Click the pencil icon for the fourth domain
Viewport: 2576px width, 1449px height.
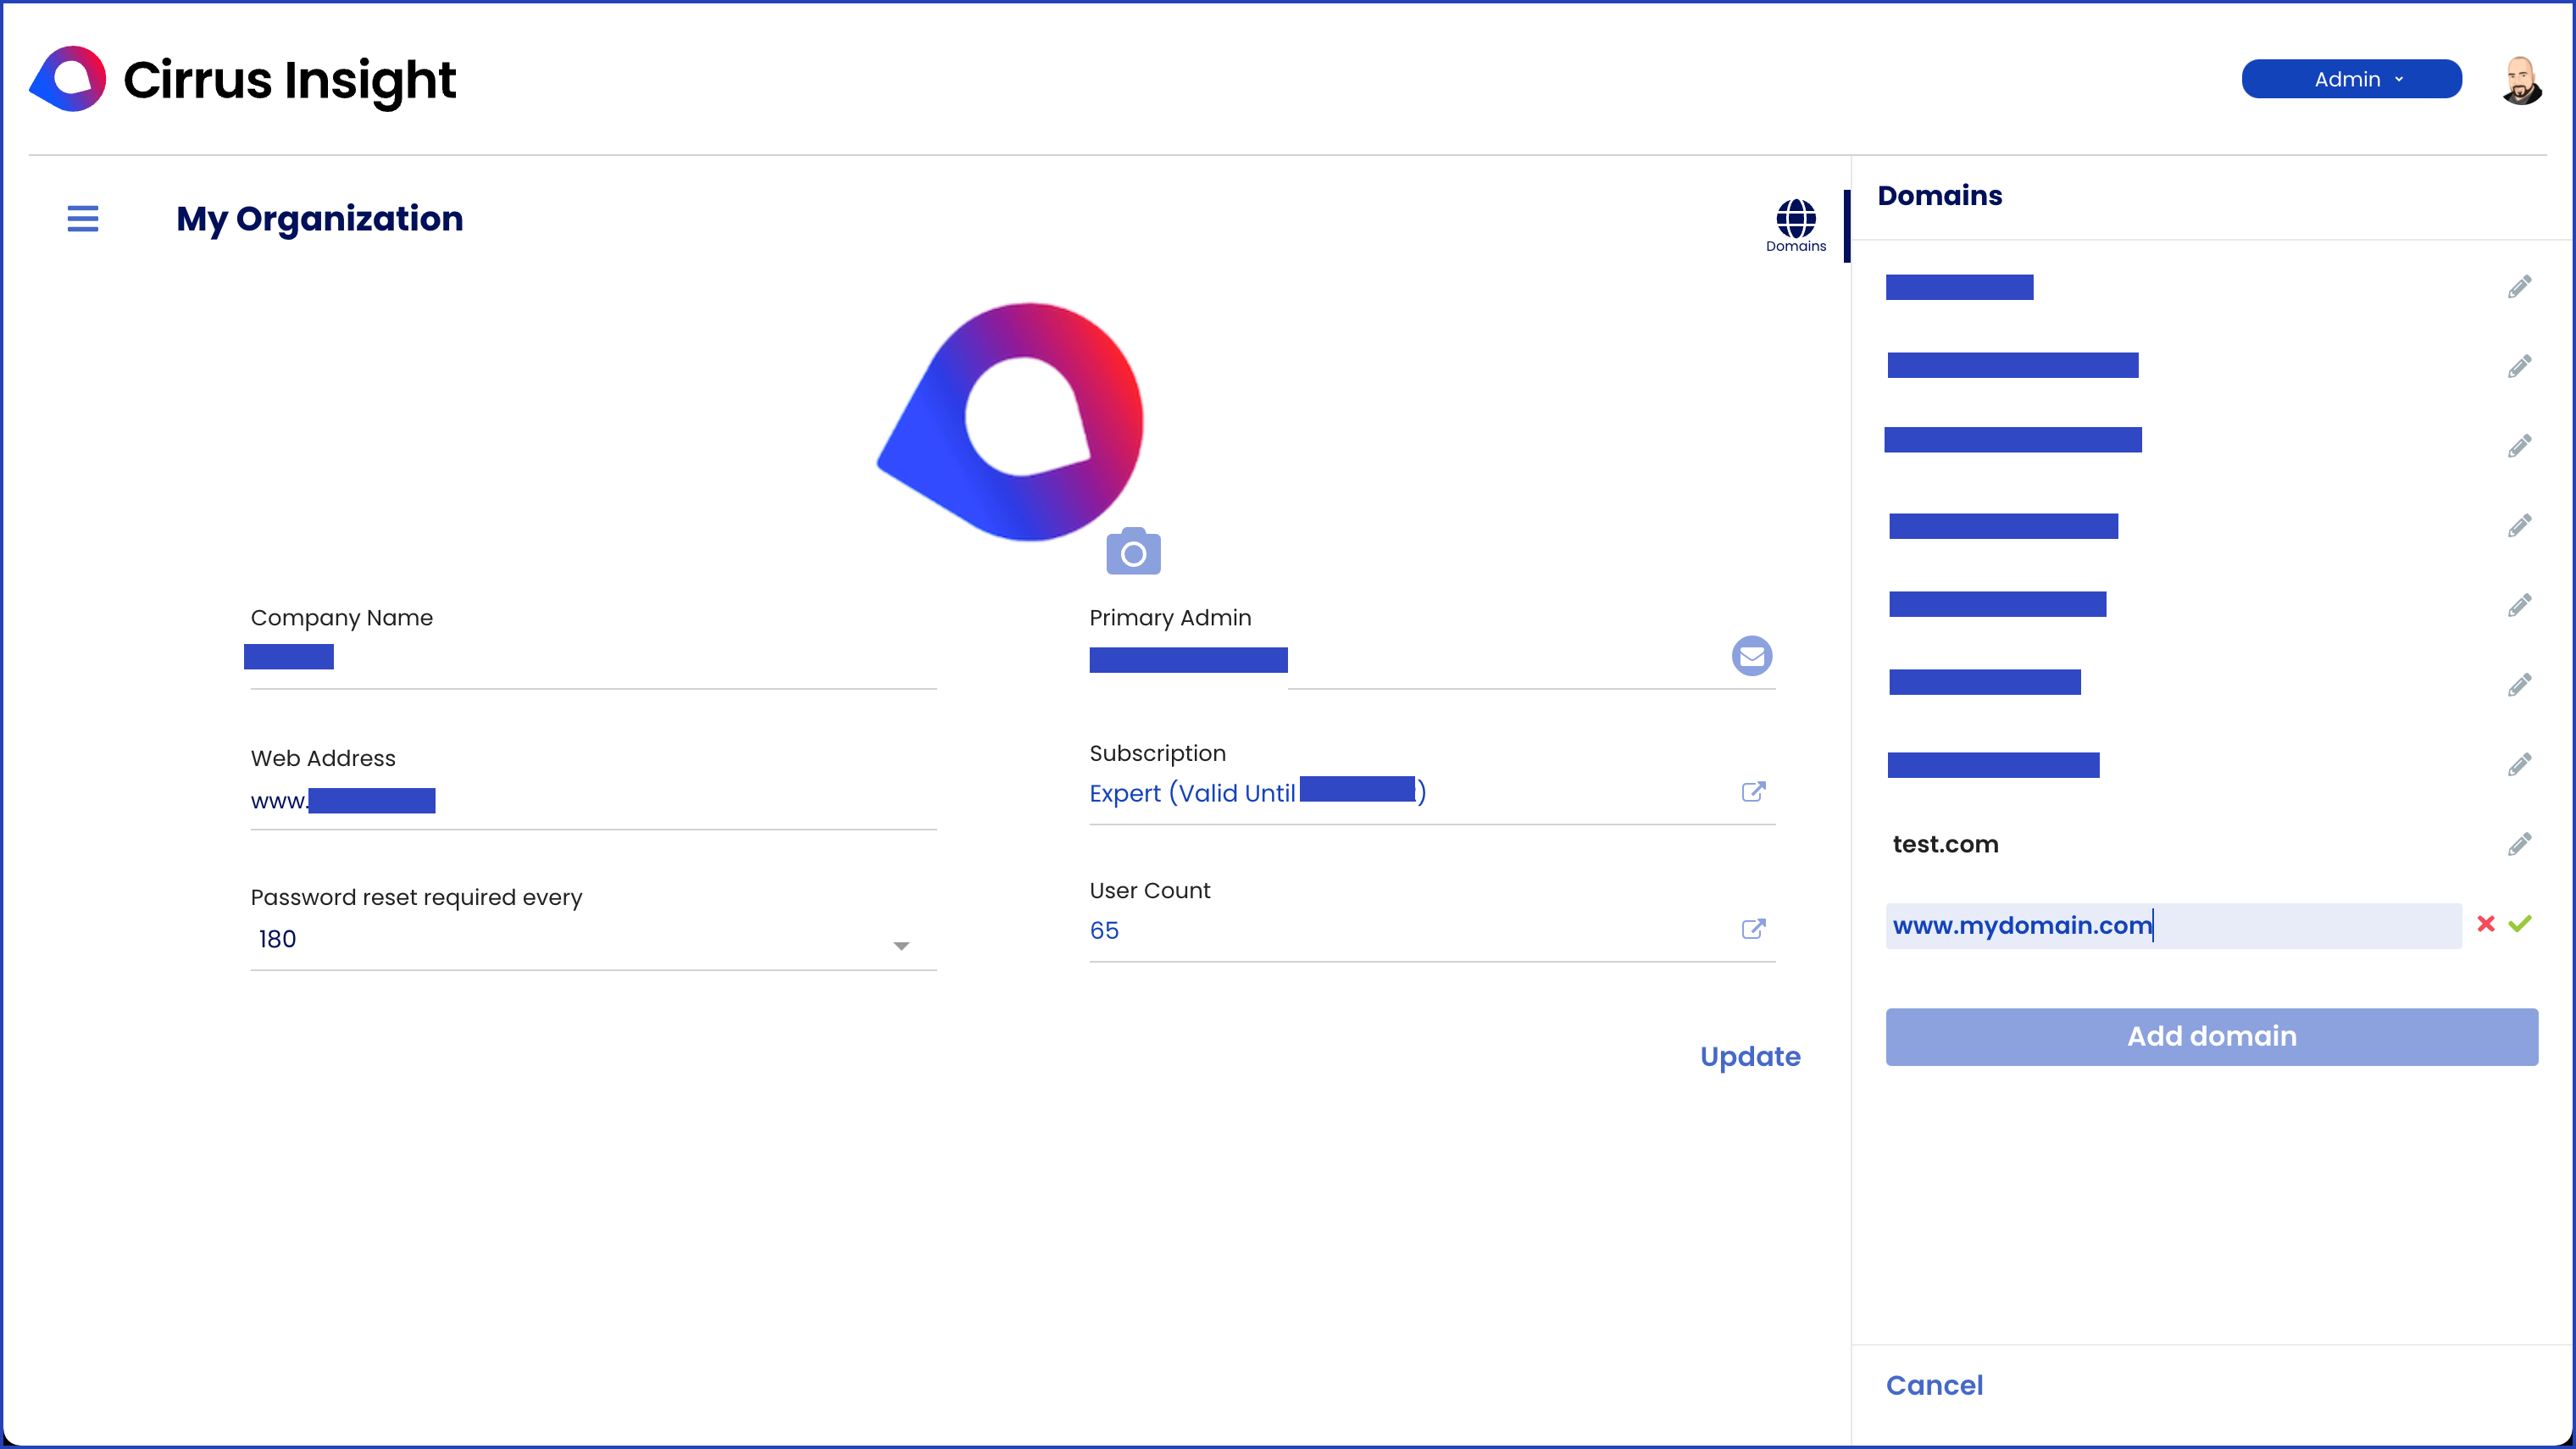[x=2519, y=526]
